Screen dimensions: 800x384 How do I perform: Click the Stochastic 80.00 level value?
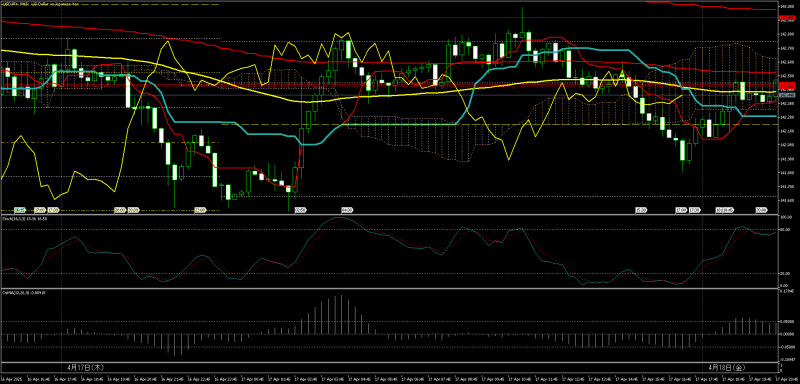click(786, 230)
